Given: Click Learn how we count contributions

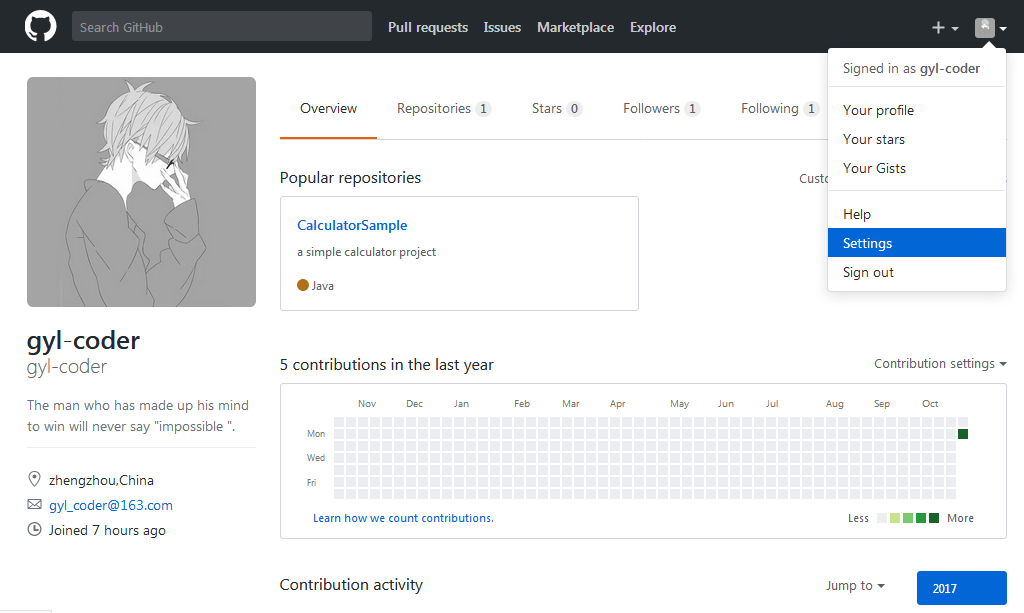Looking at the screenshot, I should pyautogui.click(x=403, y=518).
